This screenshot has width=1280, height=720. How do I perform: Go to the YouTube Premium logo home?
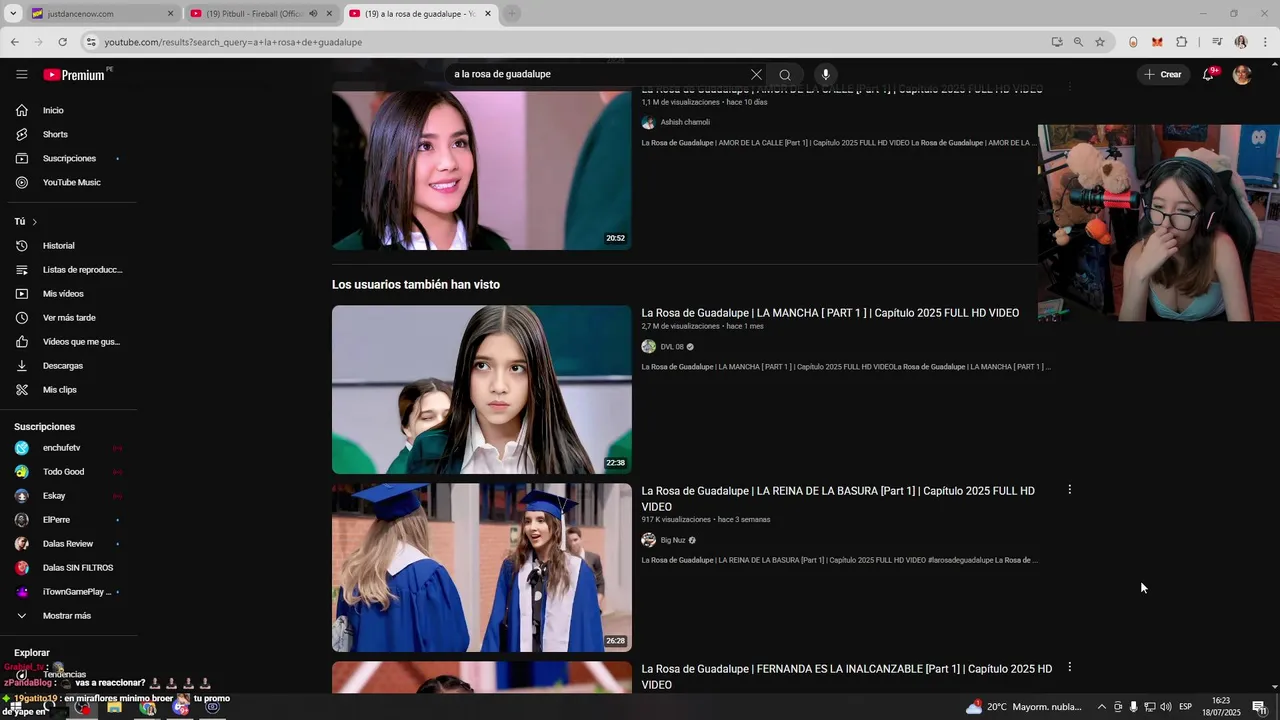coord(74,75)
